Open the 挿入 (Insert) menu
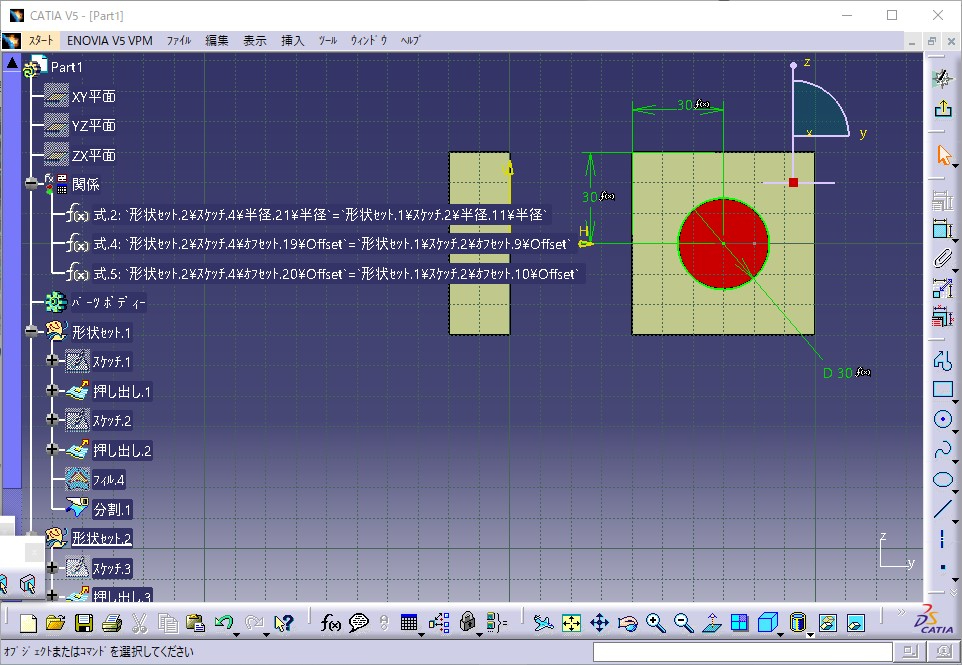The height and width of the screenshot is (665, 962). (x=292, y=41)
